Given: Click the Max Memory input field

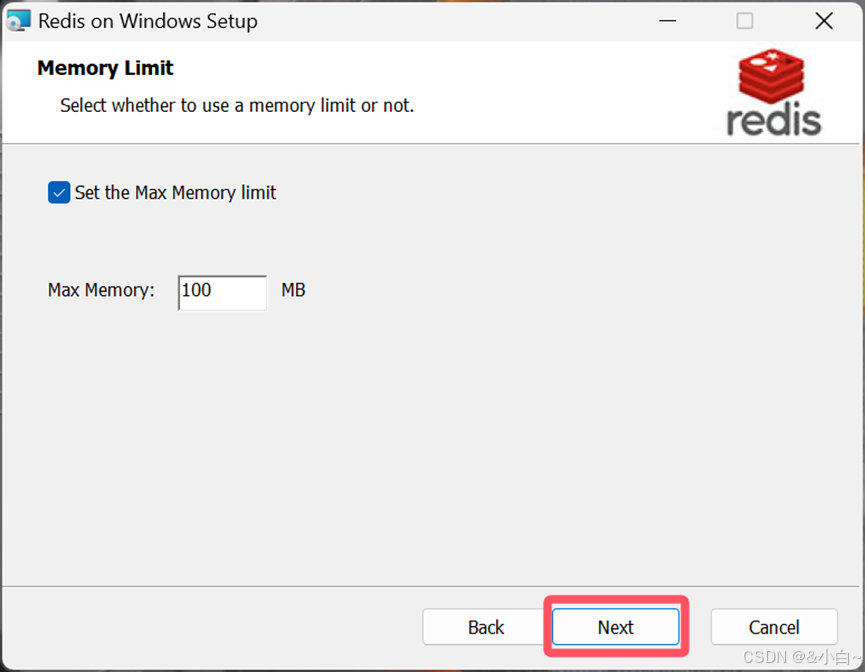Looking at the screenshot, I should coord(222,292).
